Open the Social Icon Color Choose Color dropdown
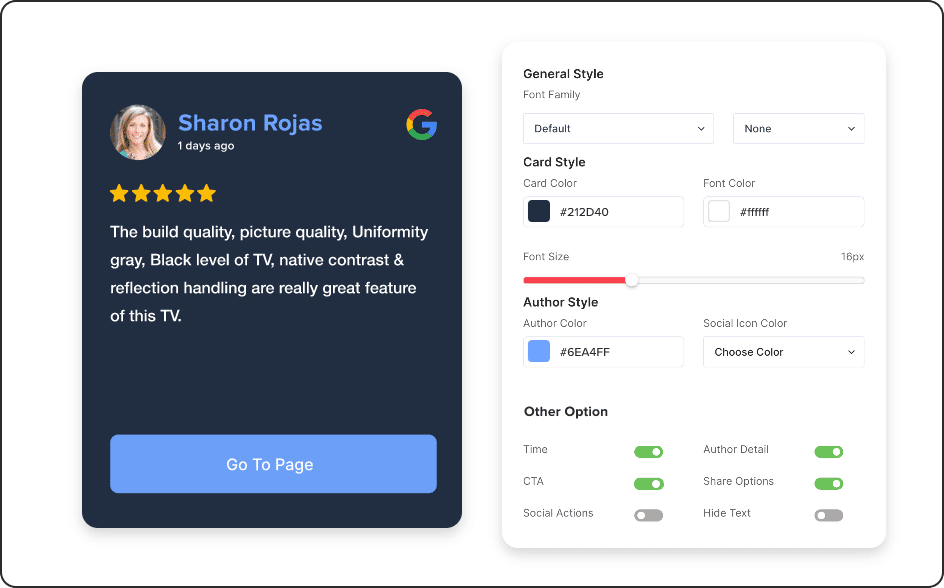 (x=783, y=352)
